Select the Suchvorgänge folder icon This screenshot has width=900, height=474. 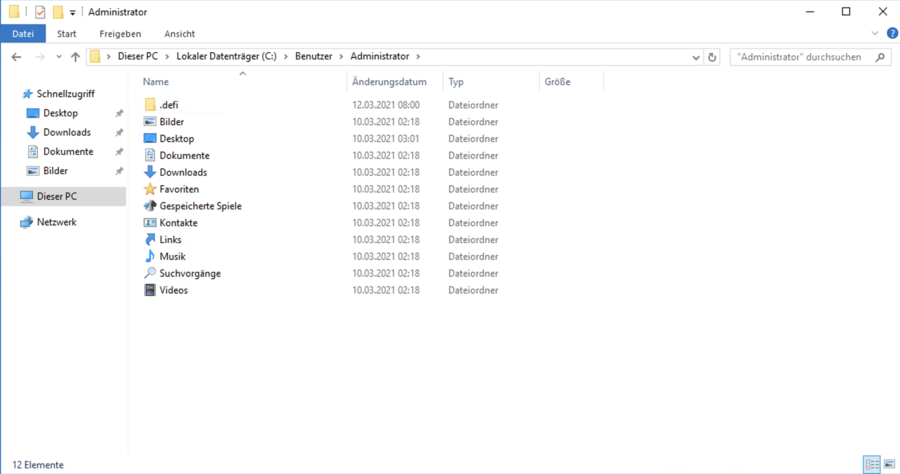150,273
